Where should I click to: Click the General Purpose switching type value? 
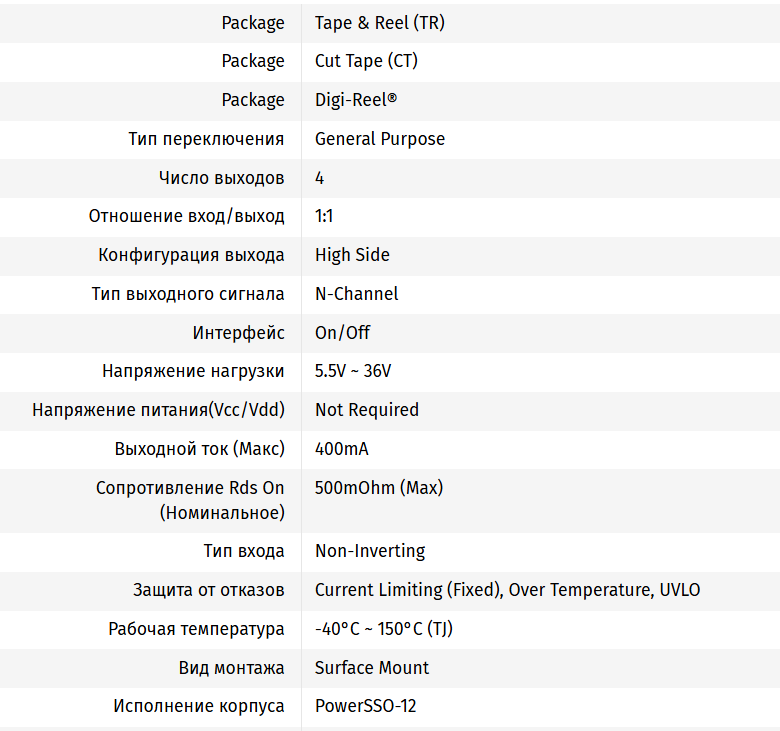(380, 139)
